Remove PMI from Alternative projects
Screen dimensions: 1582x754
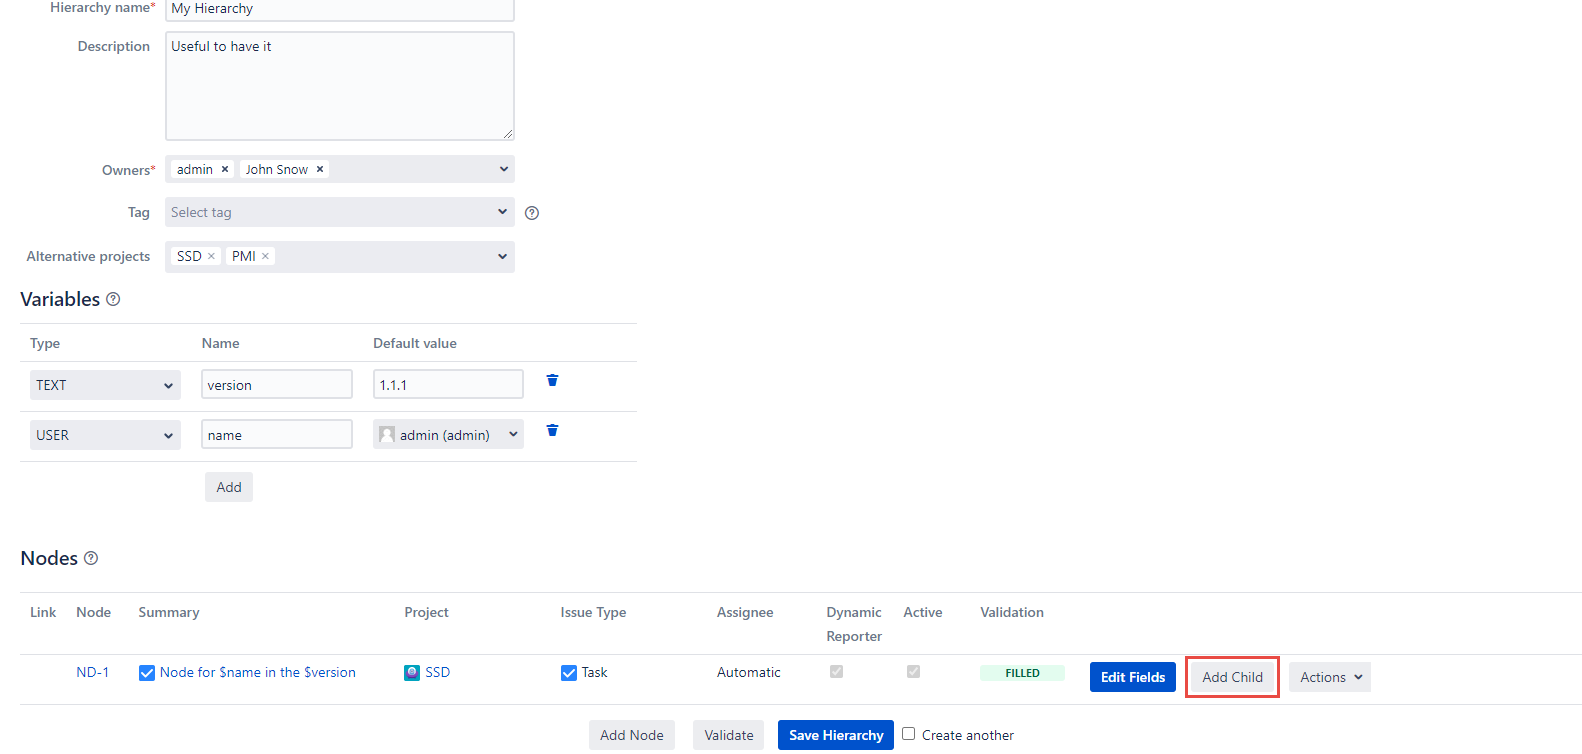click(265, 256)
